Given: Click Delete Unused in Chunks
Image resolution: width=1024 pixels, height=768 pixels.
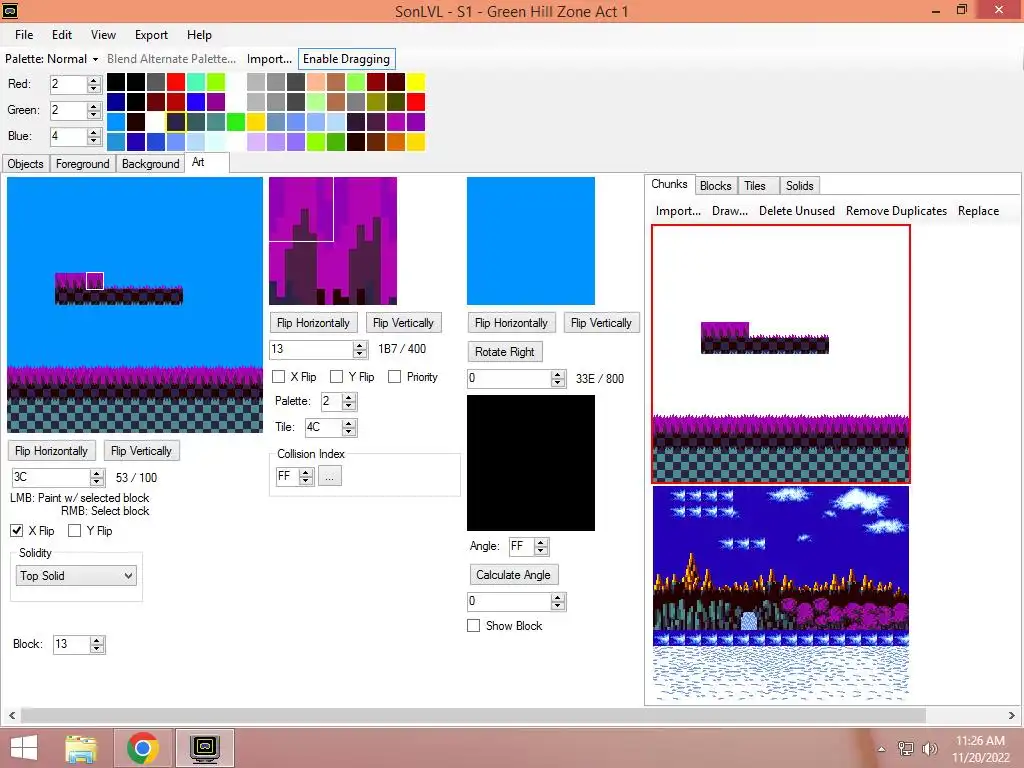Looking at the screenshot, I should pos(797,211).
